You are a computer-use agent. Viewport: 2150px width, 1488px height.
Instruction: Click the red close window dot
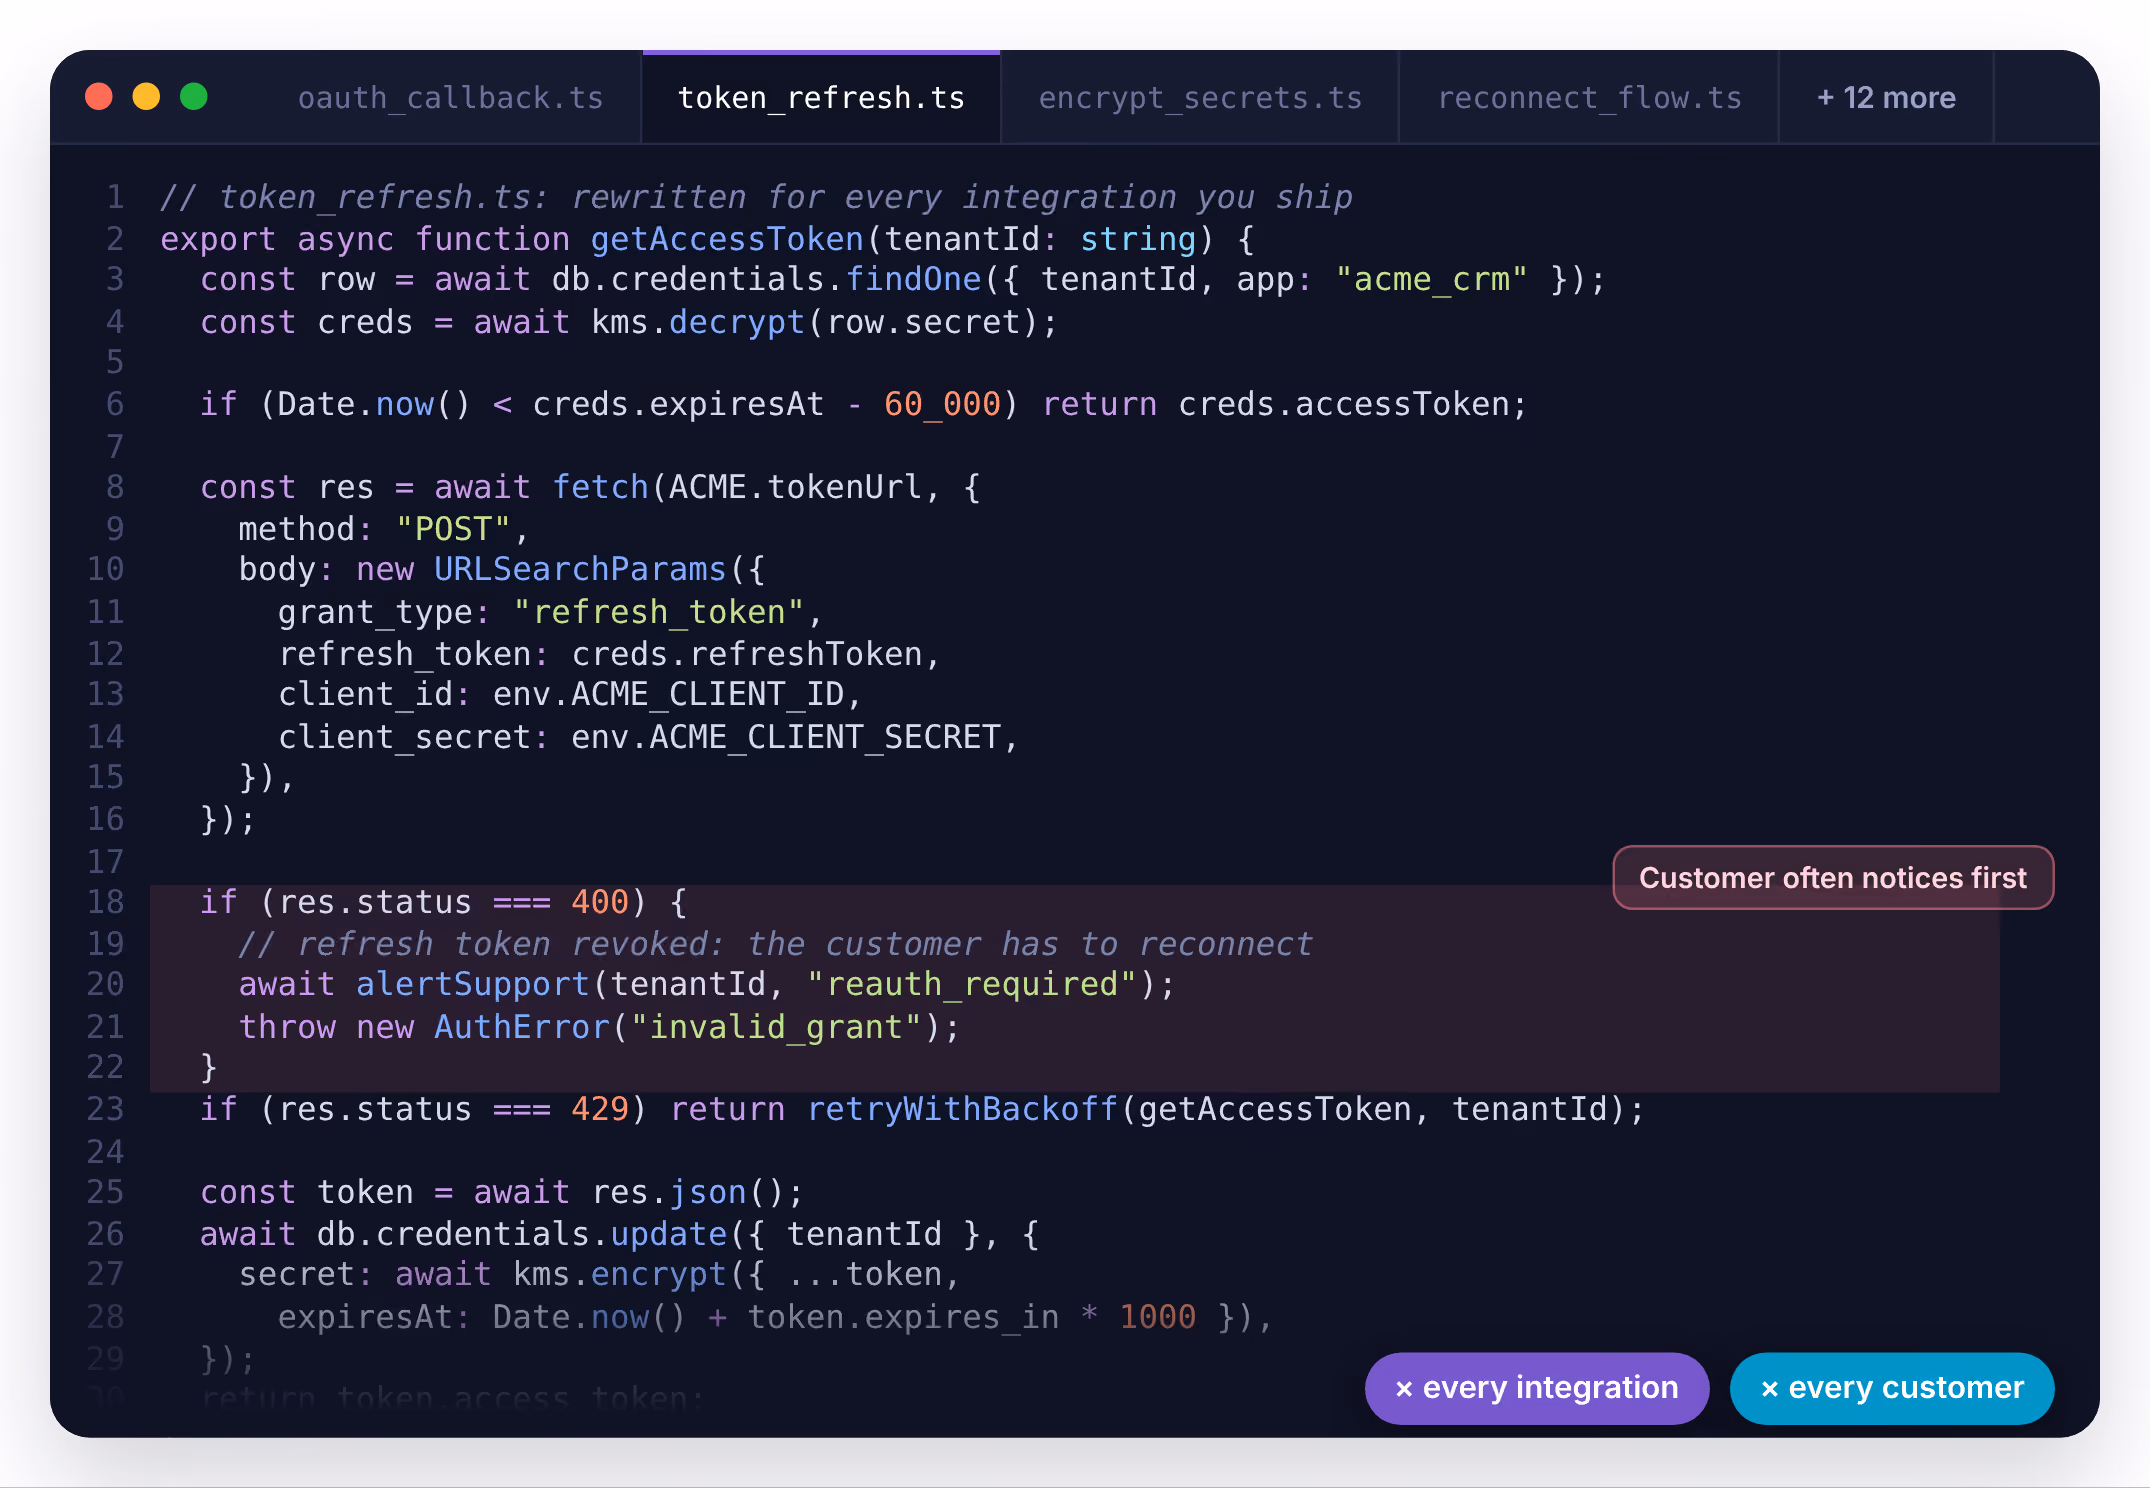99,97
